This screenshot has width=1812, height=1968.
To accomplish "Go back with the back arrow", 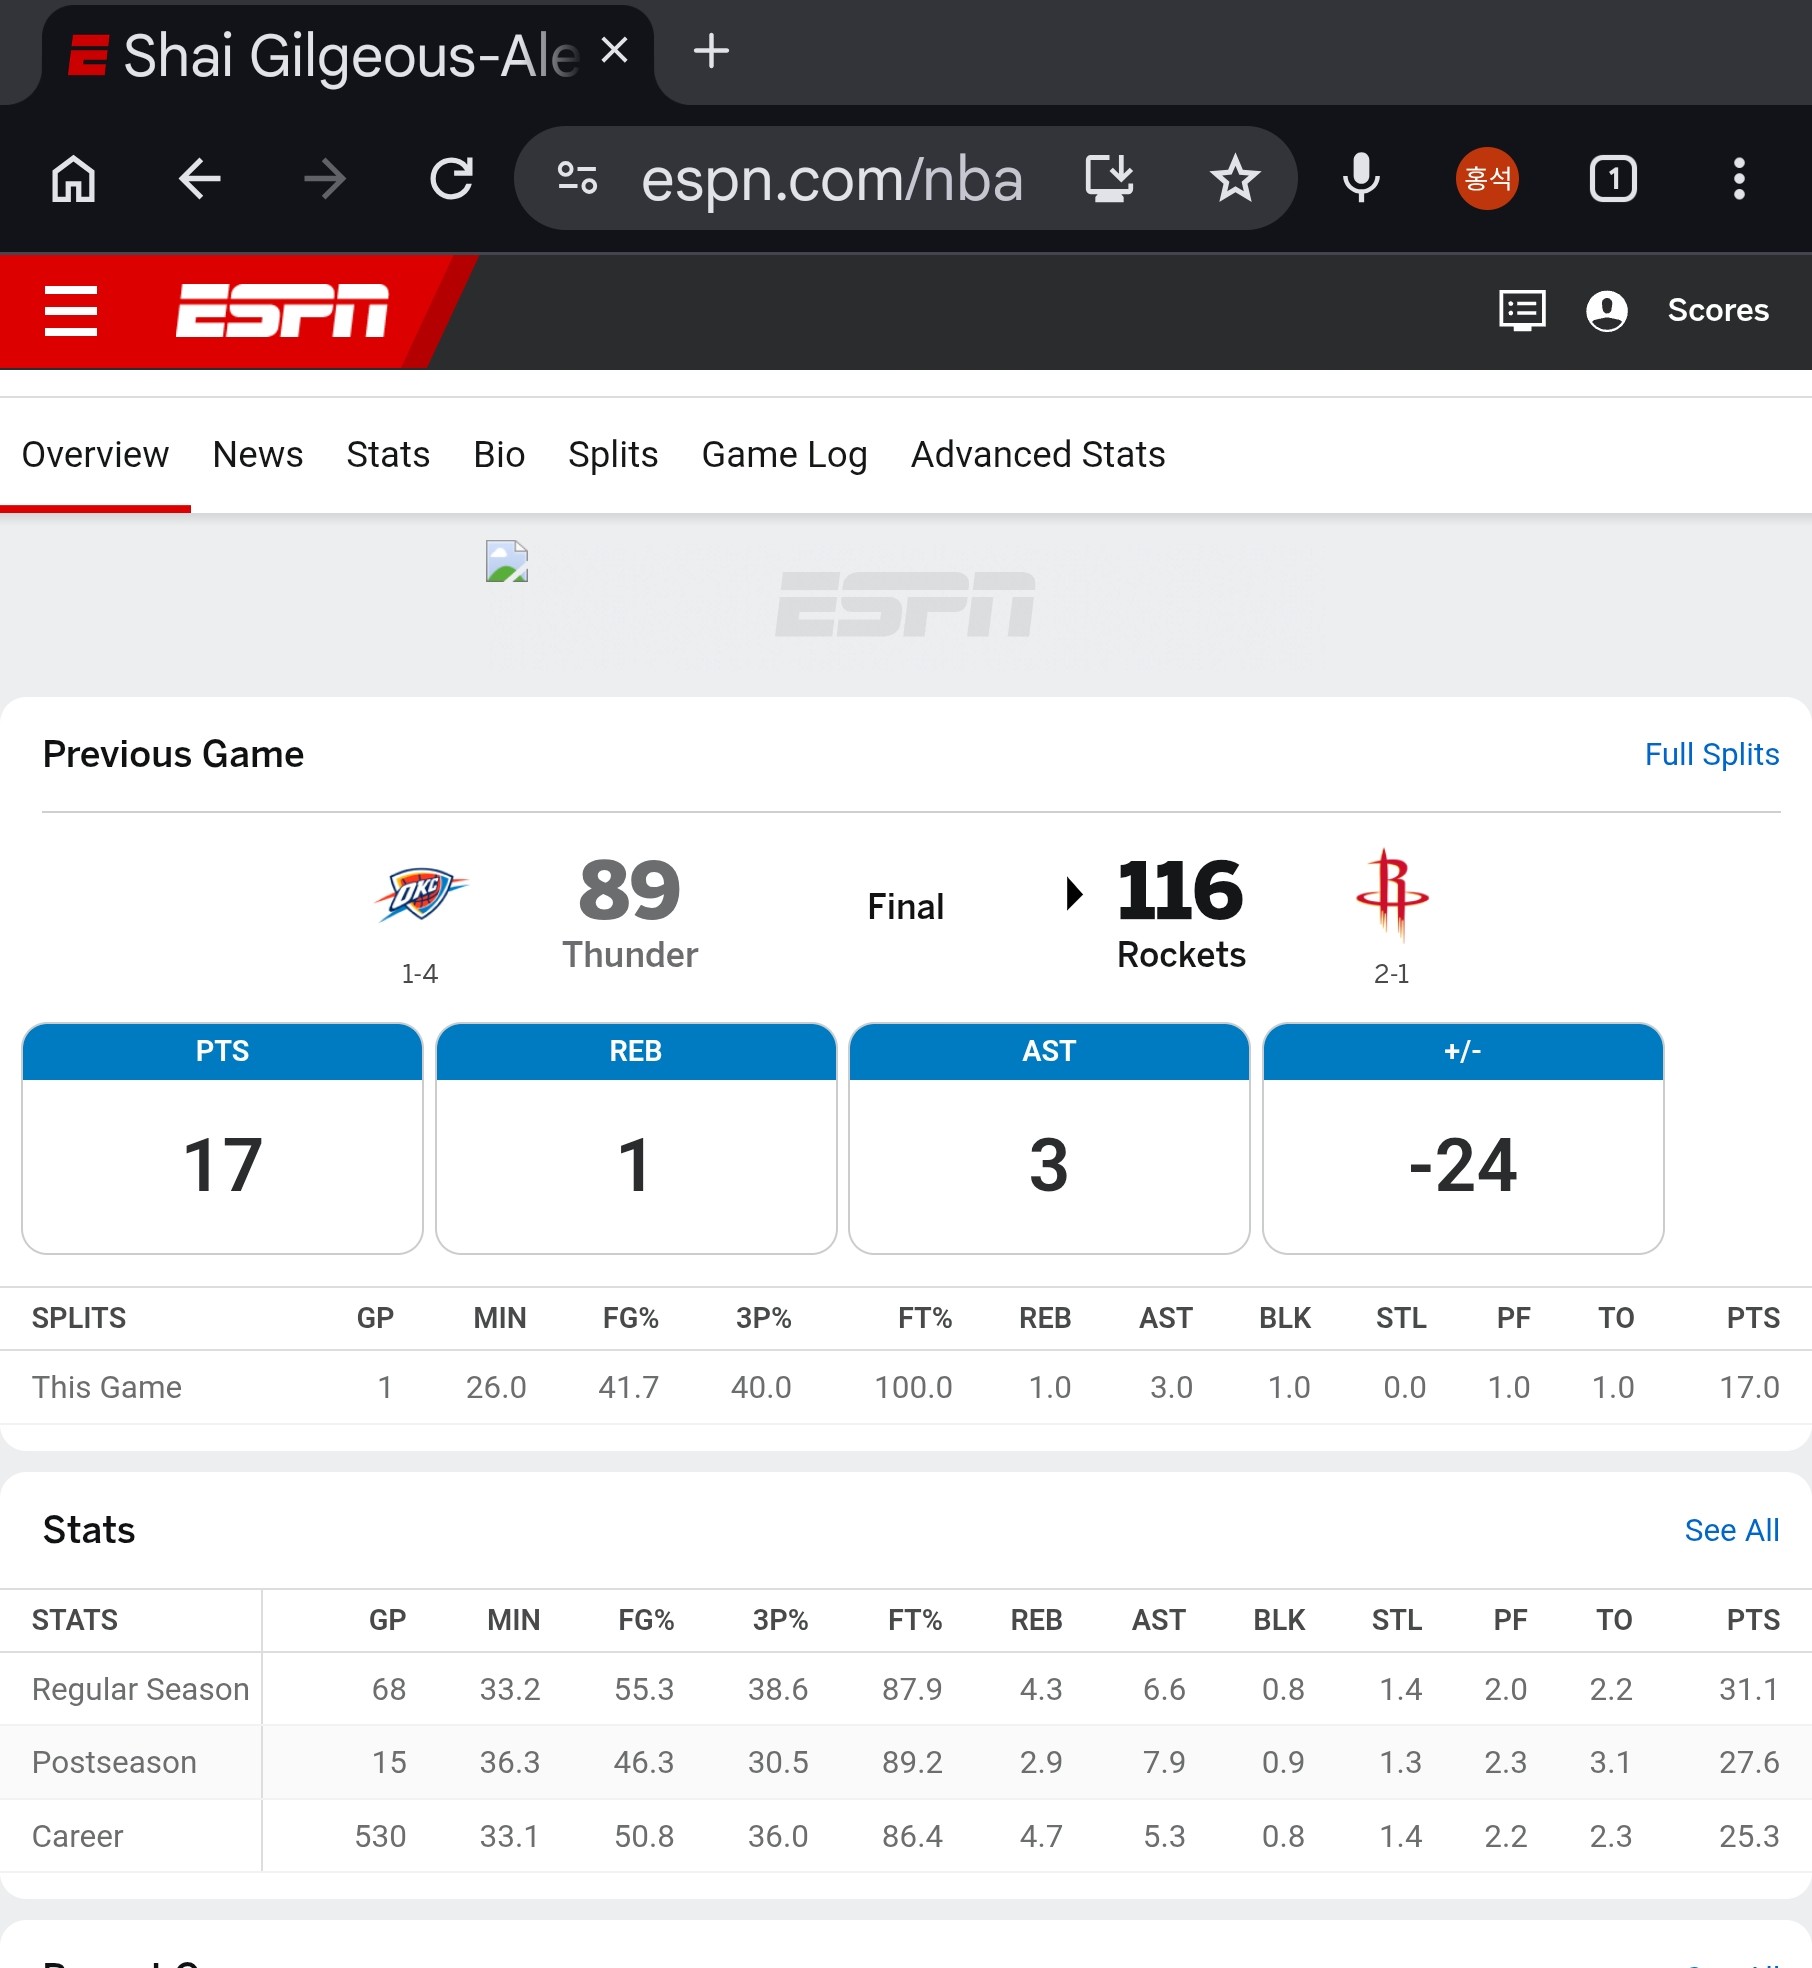I will click(x=199, y=180).
